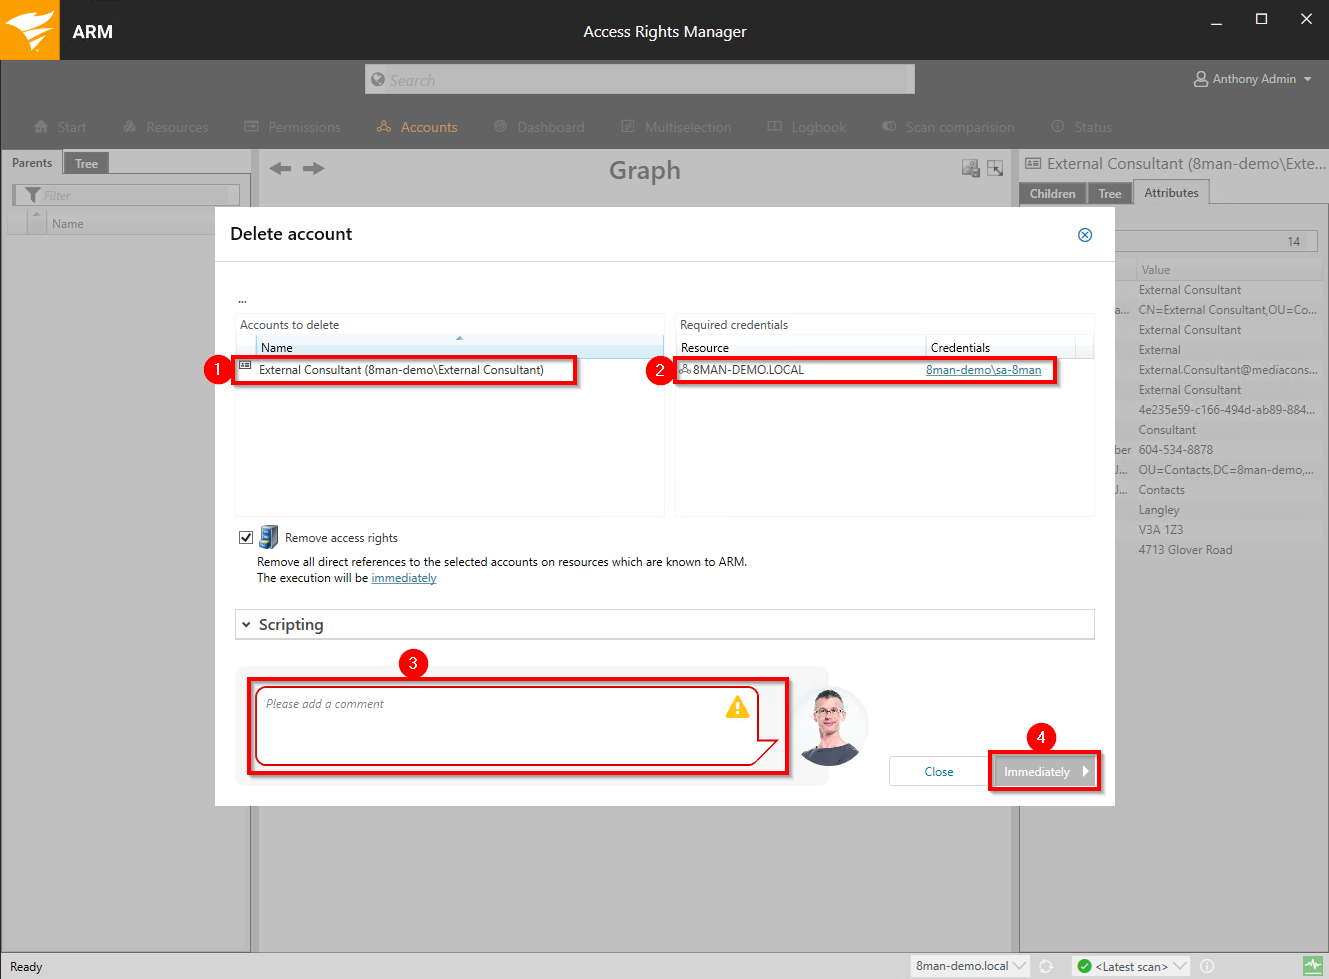Click the comment input field
The image size is (1329, 979).
point(490,725)
